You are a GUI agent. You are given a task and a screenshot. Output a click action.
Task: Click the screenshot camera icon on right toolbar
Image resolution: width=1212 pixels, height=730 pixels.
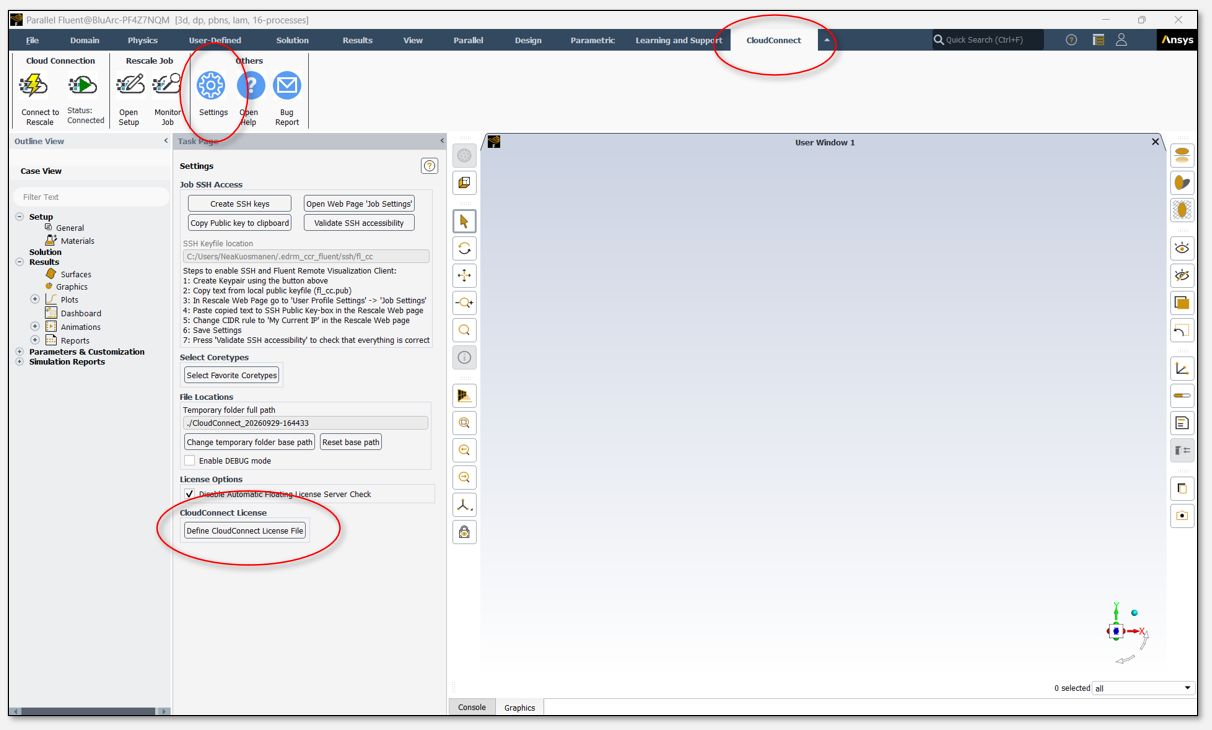[x=1182, y=516]
